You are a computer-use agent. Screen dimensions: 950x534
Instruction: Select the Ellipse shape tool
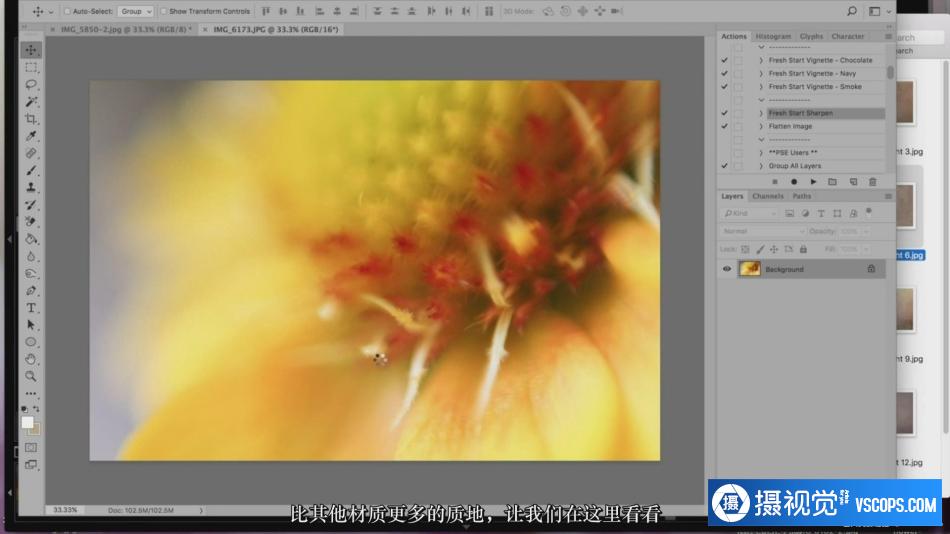31,342
